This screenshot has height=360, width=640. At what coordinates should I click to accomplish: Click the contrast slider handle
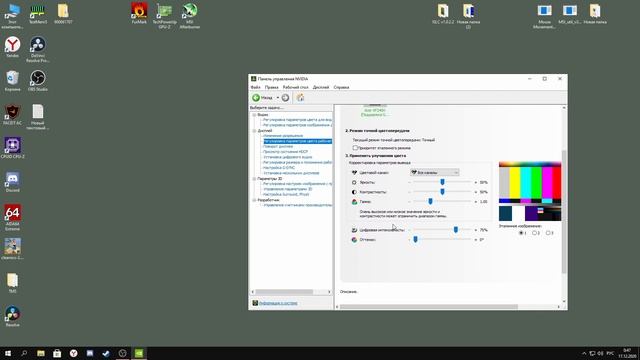442,192
